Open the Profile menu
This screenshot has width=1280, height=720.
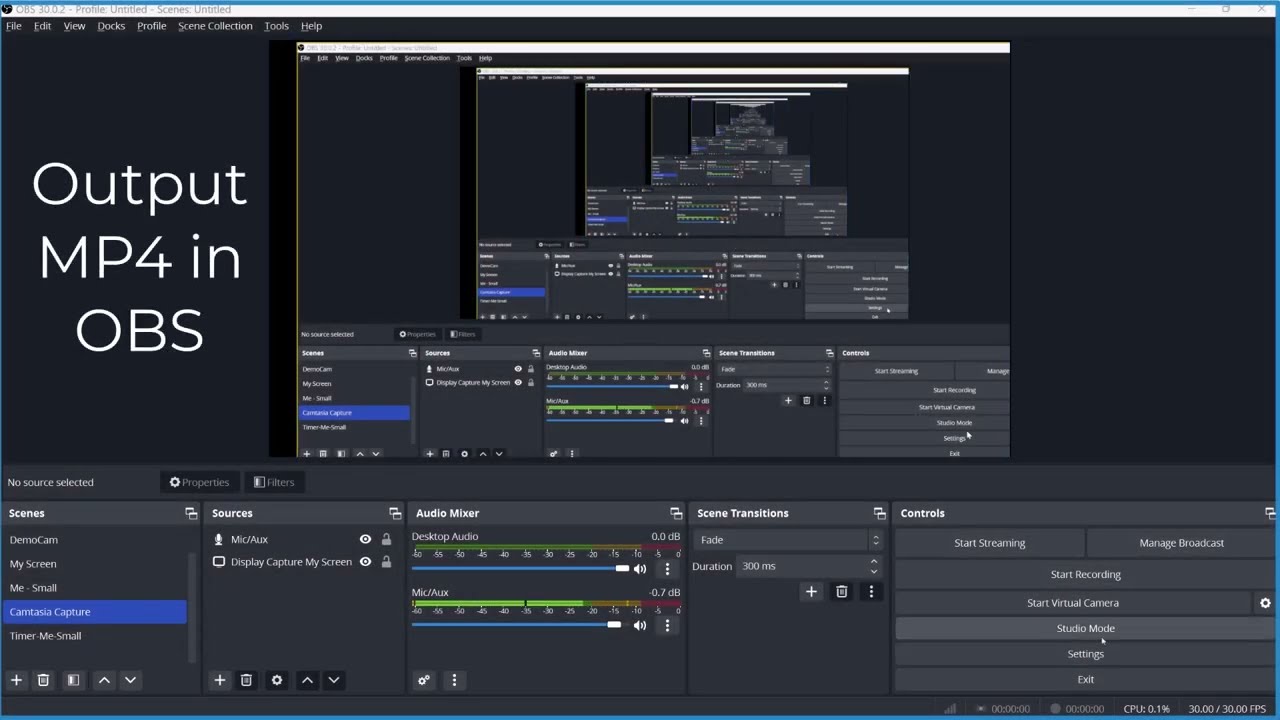[x=151, y=26]
